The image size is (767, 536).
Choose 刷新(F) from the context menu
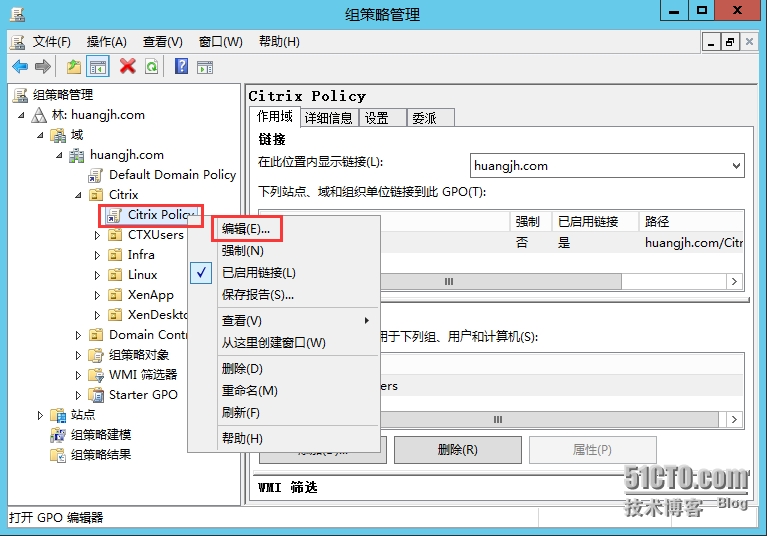tap(284, 413)
